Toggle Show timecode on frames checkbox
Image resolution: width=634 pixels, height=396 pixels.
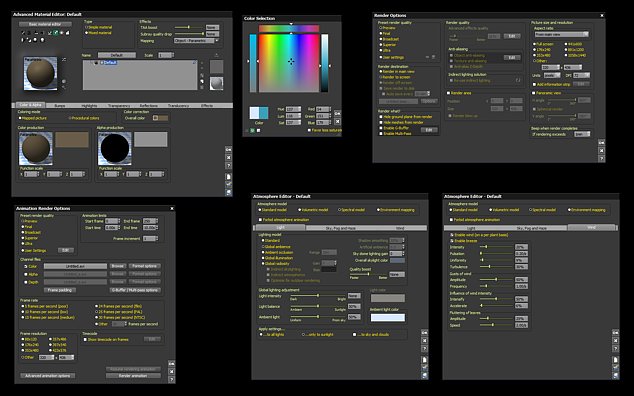click(x=85, y=340)
